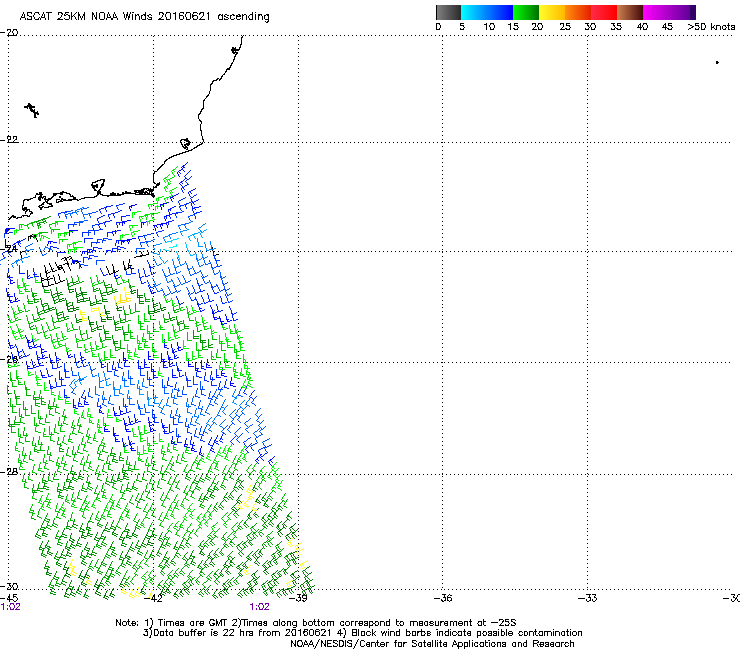740x650 pixels.
Task: Select the "25" legend scale label
Action: pyautogui.click(x=565, y=27)
